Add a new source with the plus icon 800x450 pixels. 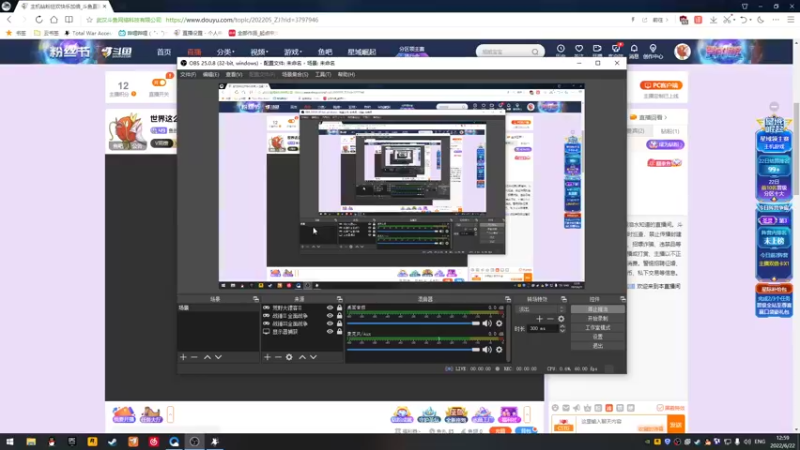[x=267, y=357]
